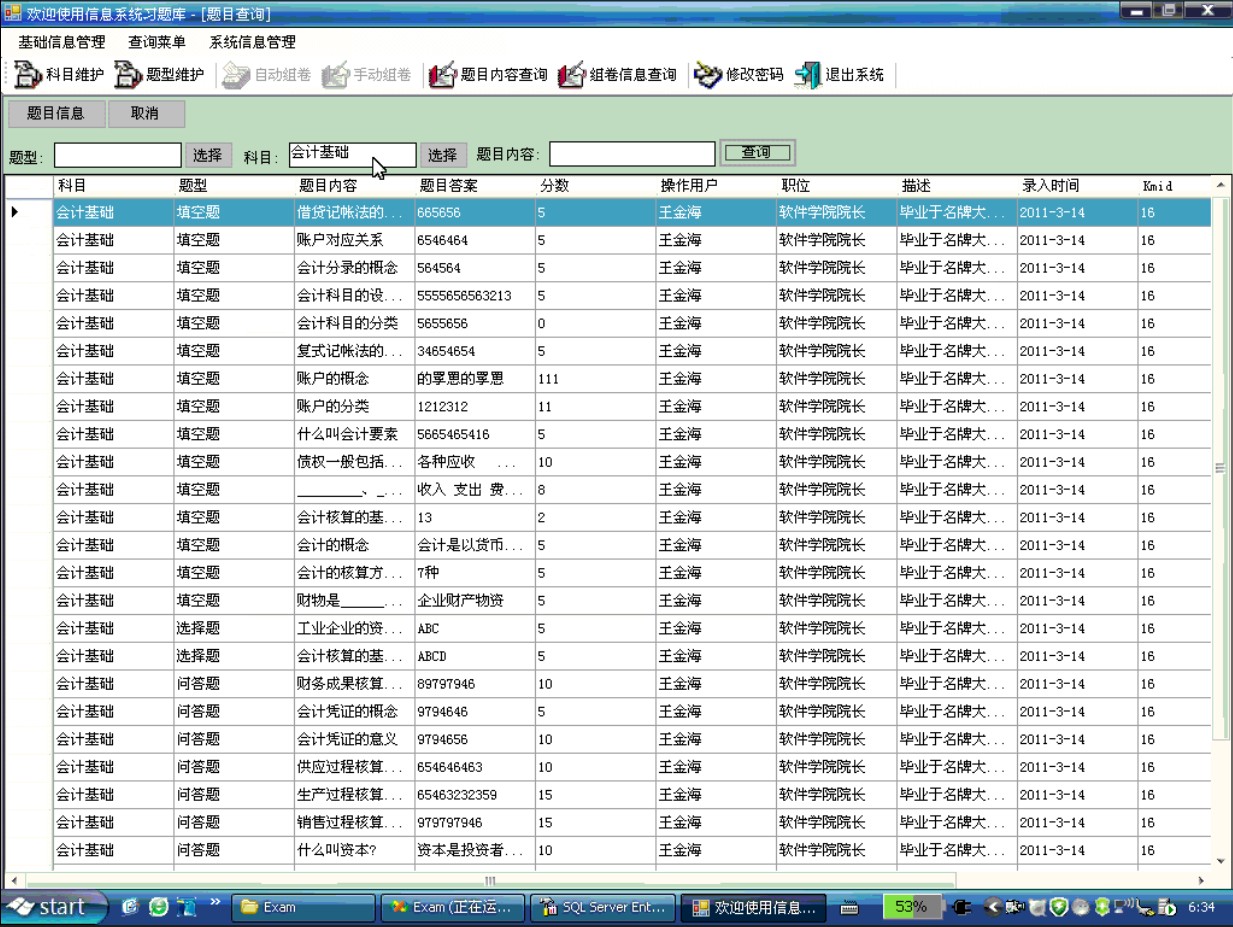Sort by the 题目答案 column header
This screenshot has width=1233, height=927.
[x=474, y=186]
